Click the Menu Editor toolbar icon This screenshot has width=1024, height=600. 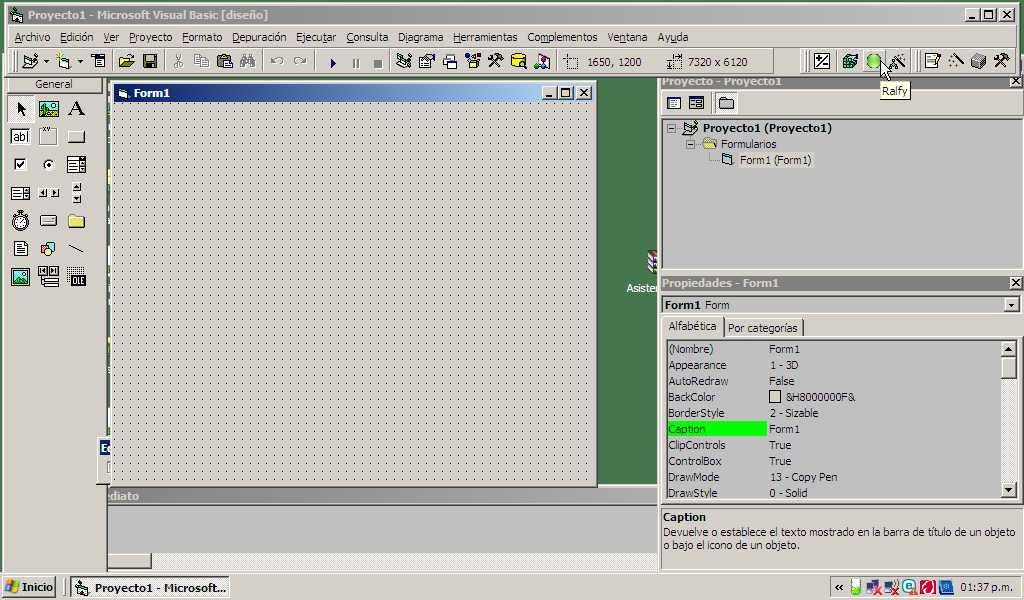[x=99, y=62]
